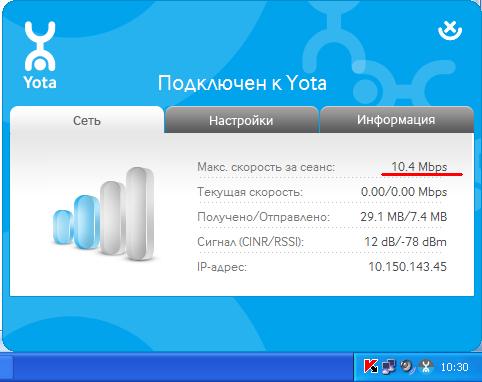Click the 29.1 MB/7.4 MB traffic value
The width and height of the screenshot is (482, 382).
(x=404, y=217)
